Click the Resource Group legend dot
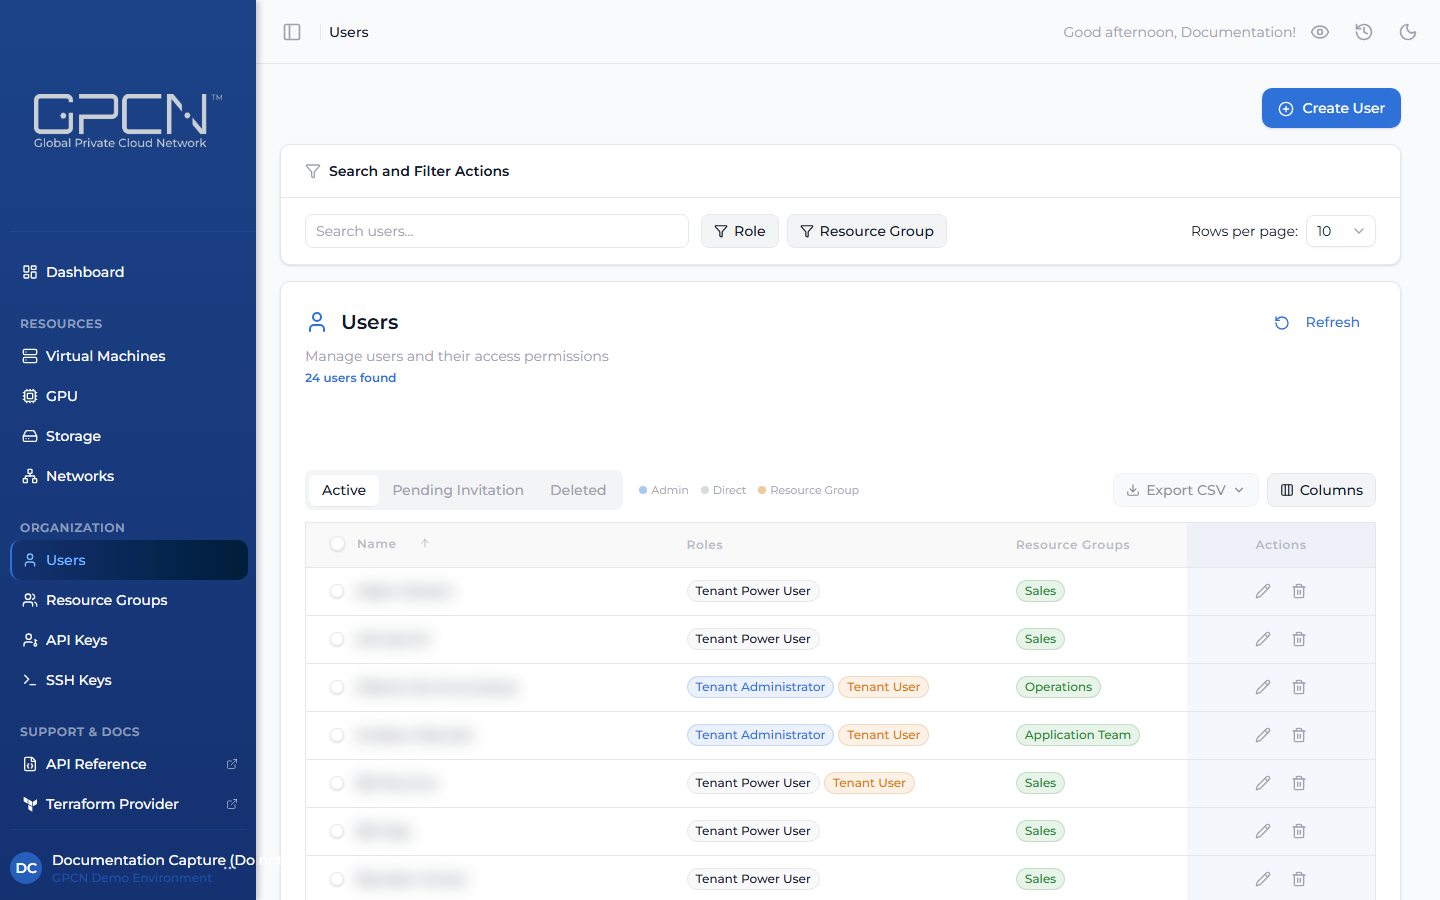This screenshot has height=900, width=1440. (x=762, y=490)
